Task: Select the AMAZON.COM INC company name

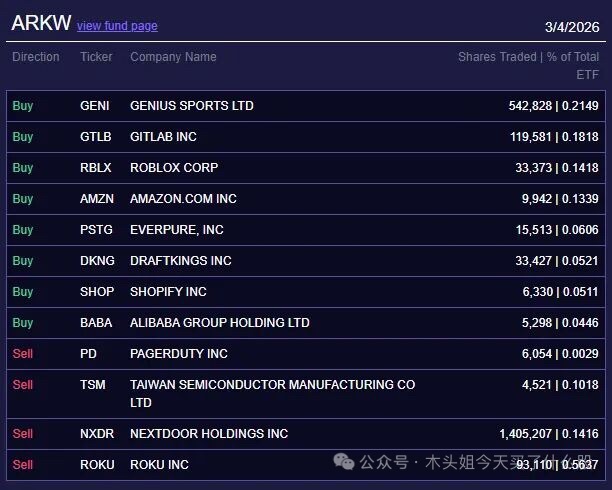Action: (x=183, y=199)
